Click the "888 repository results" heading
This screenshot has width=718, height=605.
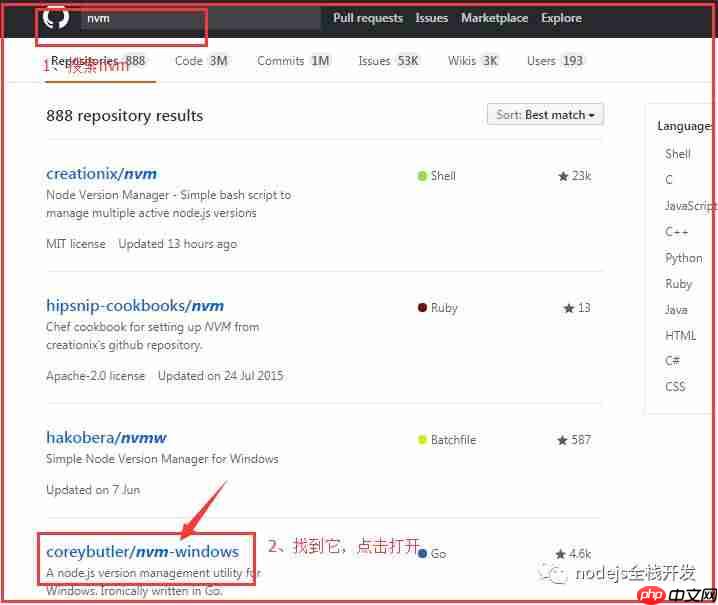point(125,116)
